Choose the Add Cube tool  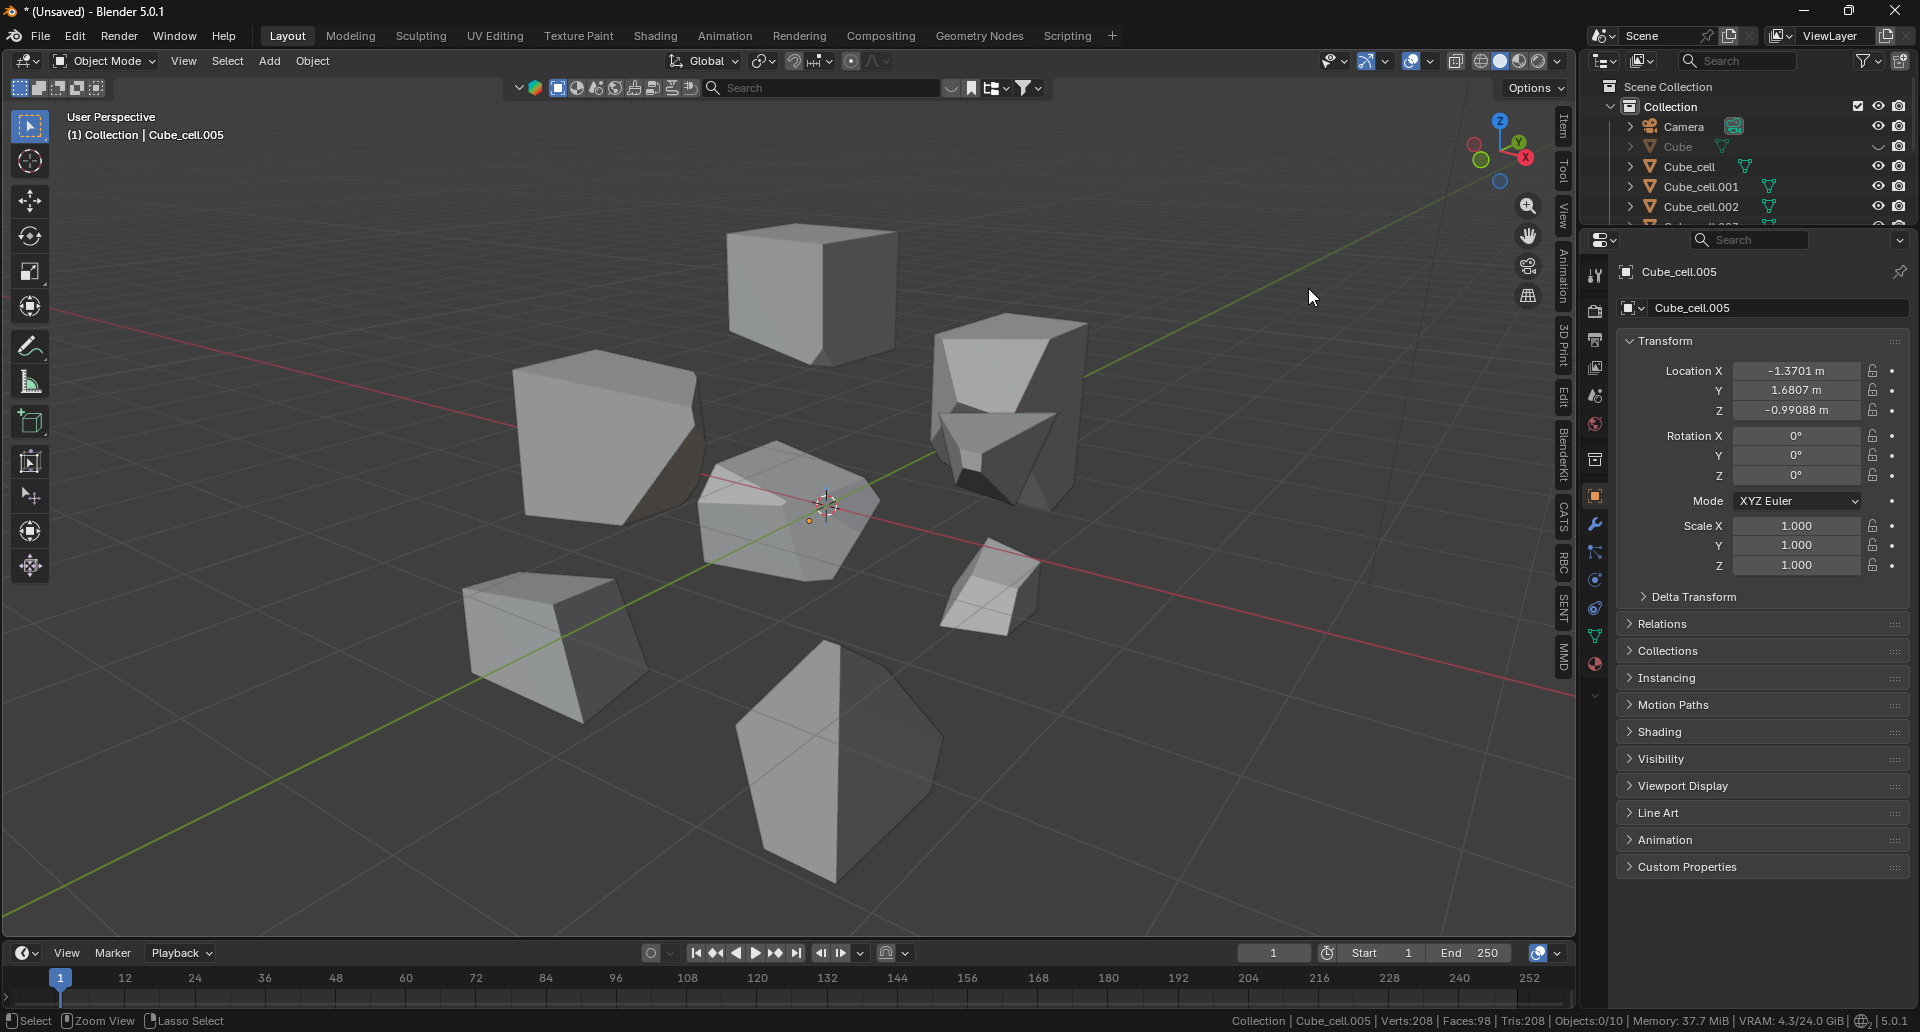(x=30, y=422)
